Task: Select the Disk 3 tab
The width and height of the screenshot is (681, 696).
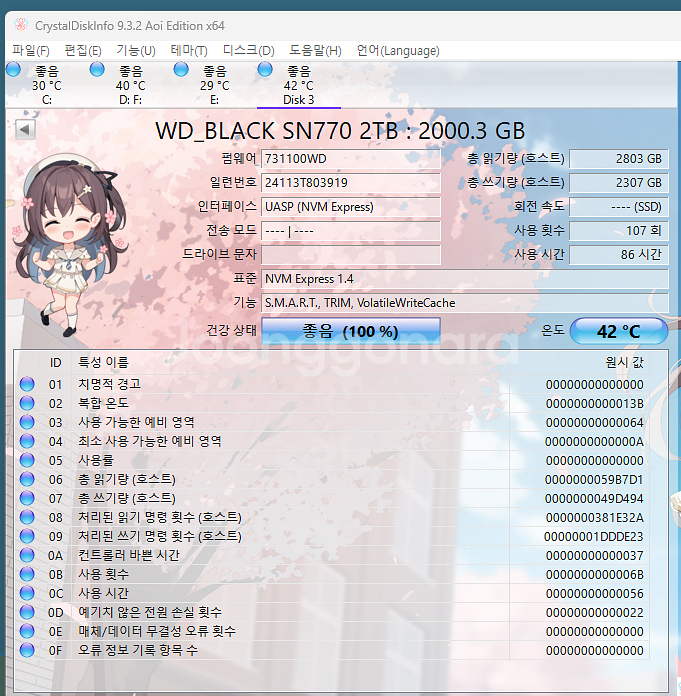Action: tap(299, 85)
